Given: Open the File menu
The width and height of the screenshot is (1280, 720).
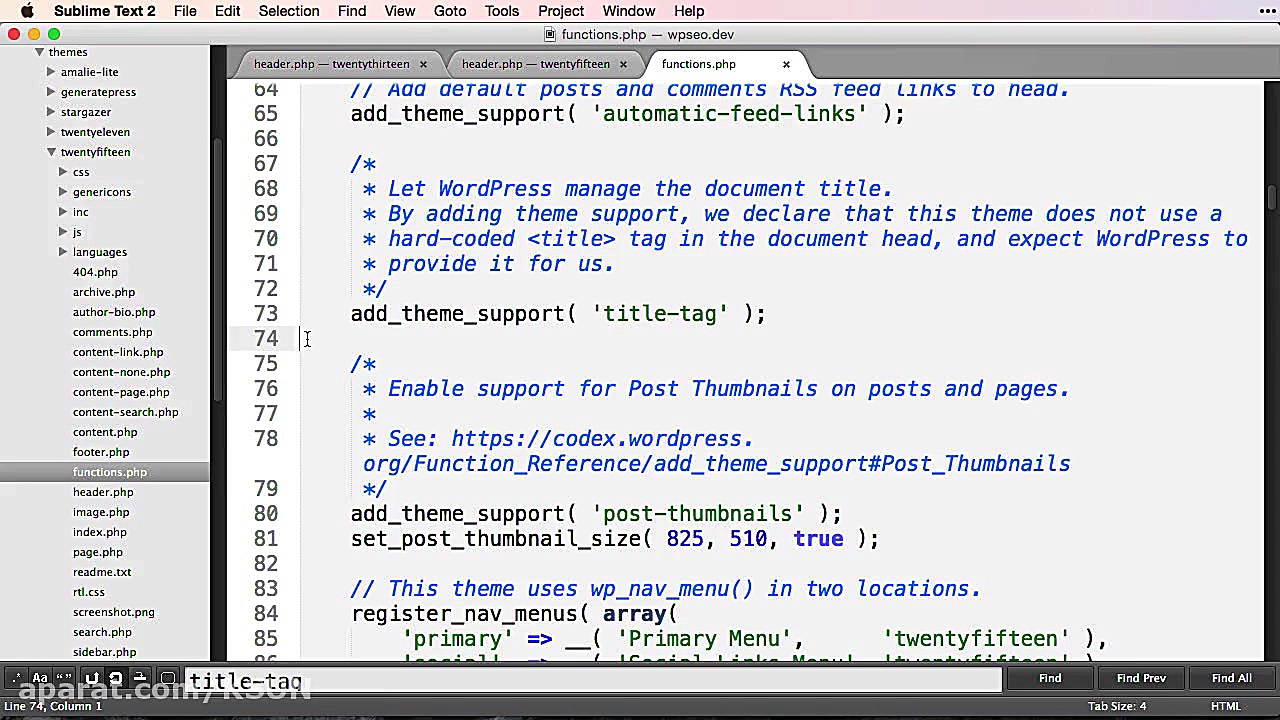Looking at the screenshot, I should [x=185, y=11].
